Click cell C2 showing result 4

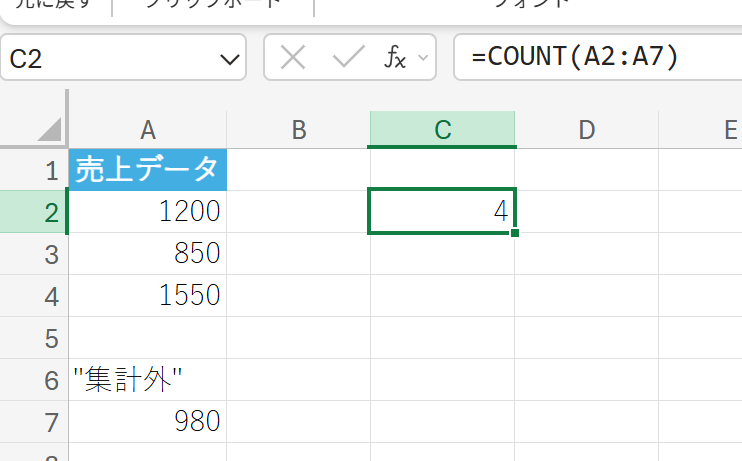(442, 211)
